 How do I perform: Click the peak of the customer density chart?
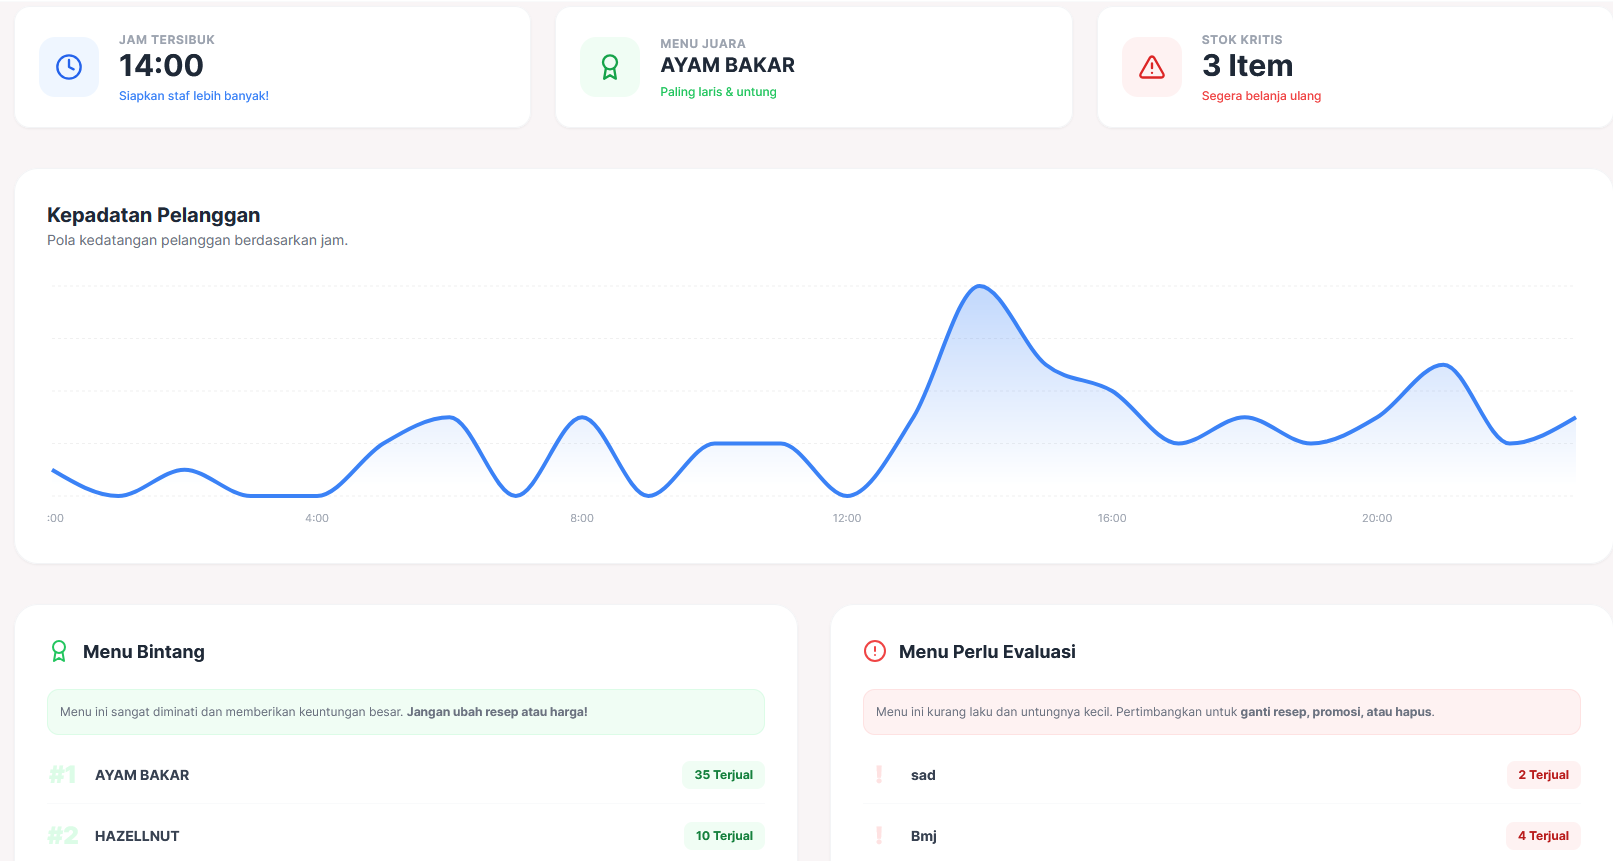pos(980,287)
